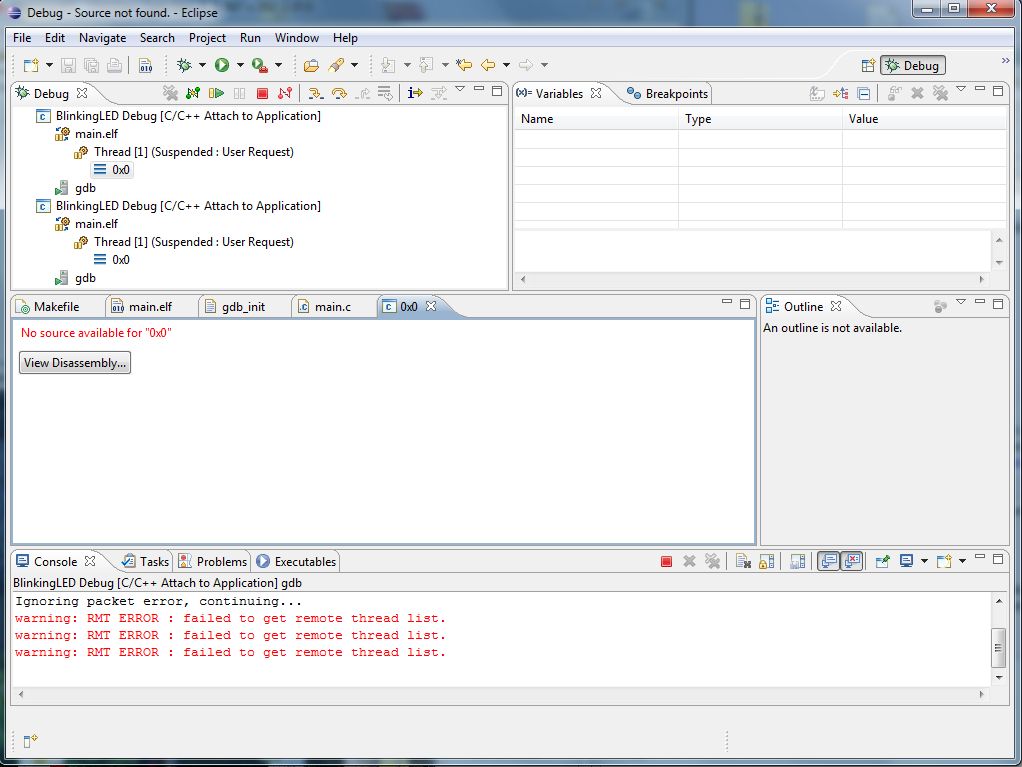Image resolution: width=1022 pixels, height=767 pixels.
Task: Open the New wizard dropdown arrow
Action: (49, 65)
